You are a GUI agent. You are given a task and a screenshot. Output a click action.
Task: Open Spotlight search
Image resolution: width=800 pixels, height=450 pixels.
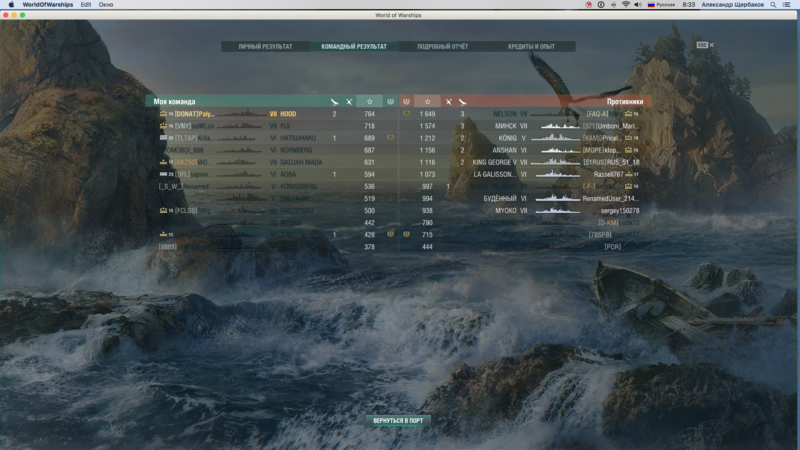click(773, 5)
